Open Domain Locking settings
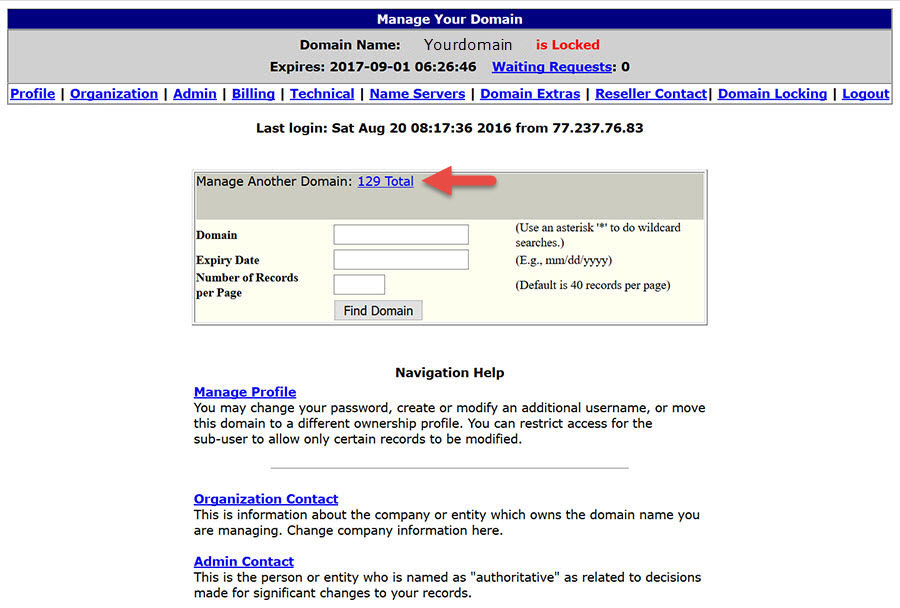This screenshot has width=900, height=608. (x=772, y=94)
